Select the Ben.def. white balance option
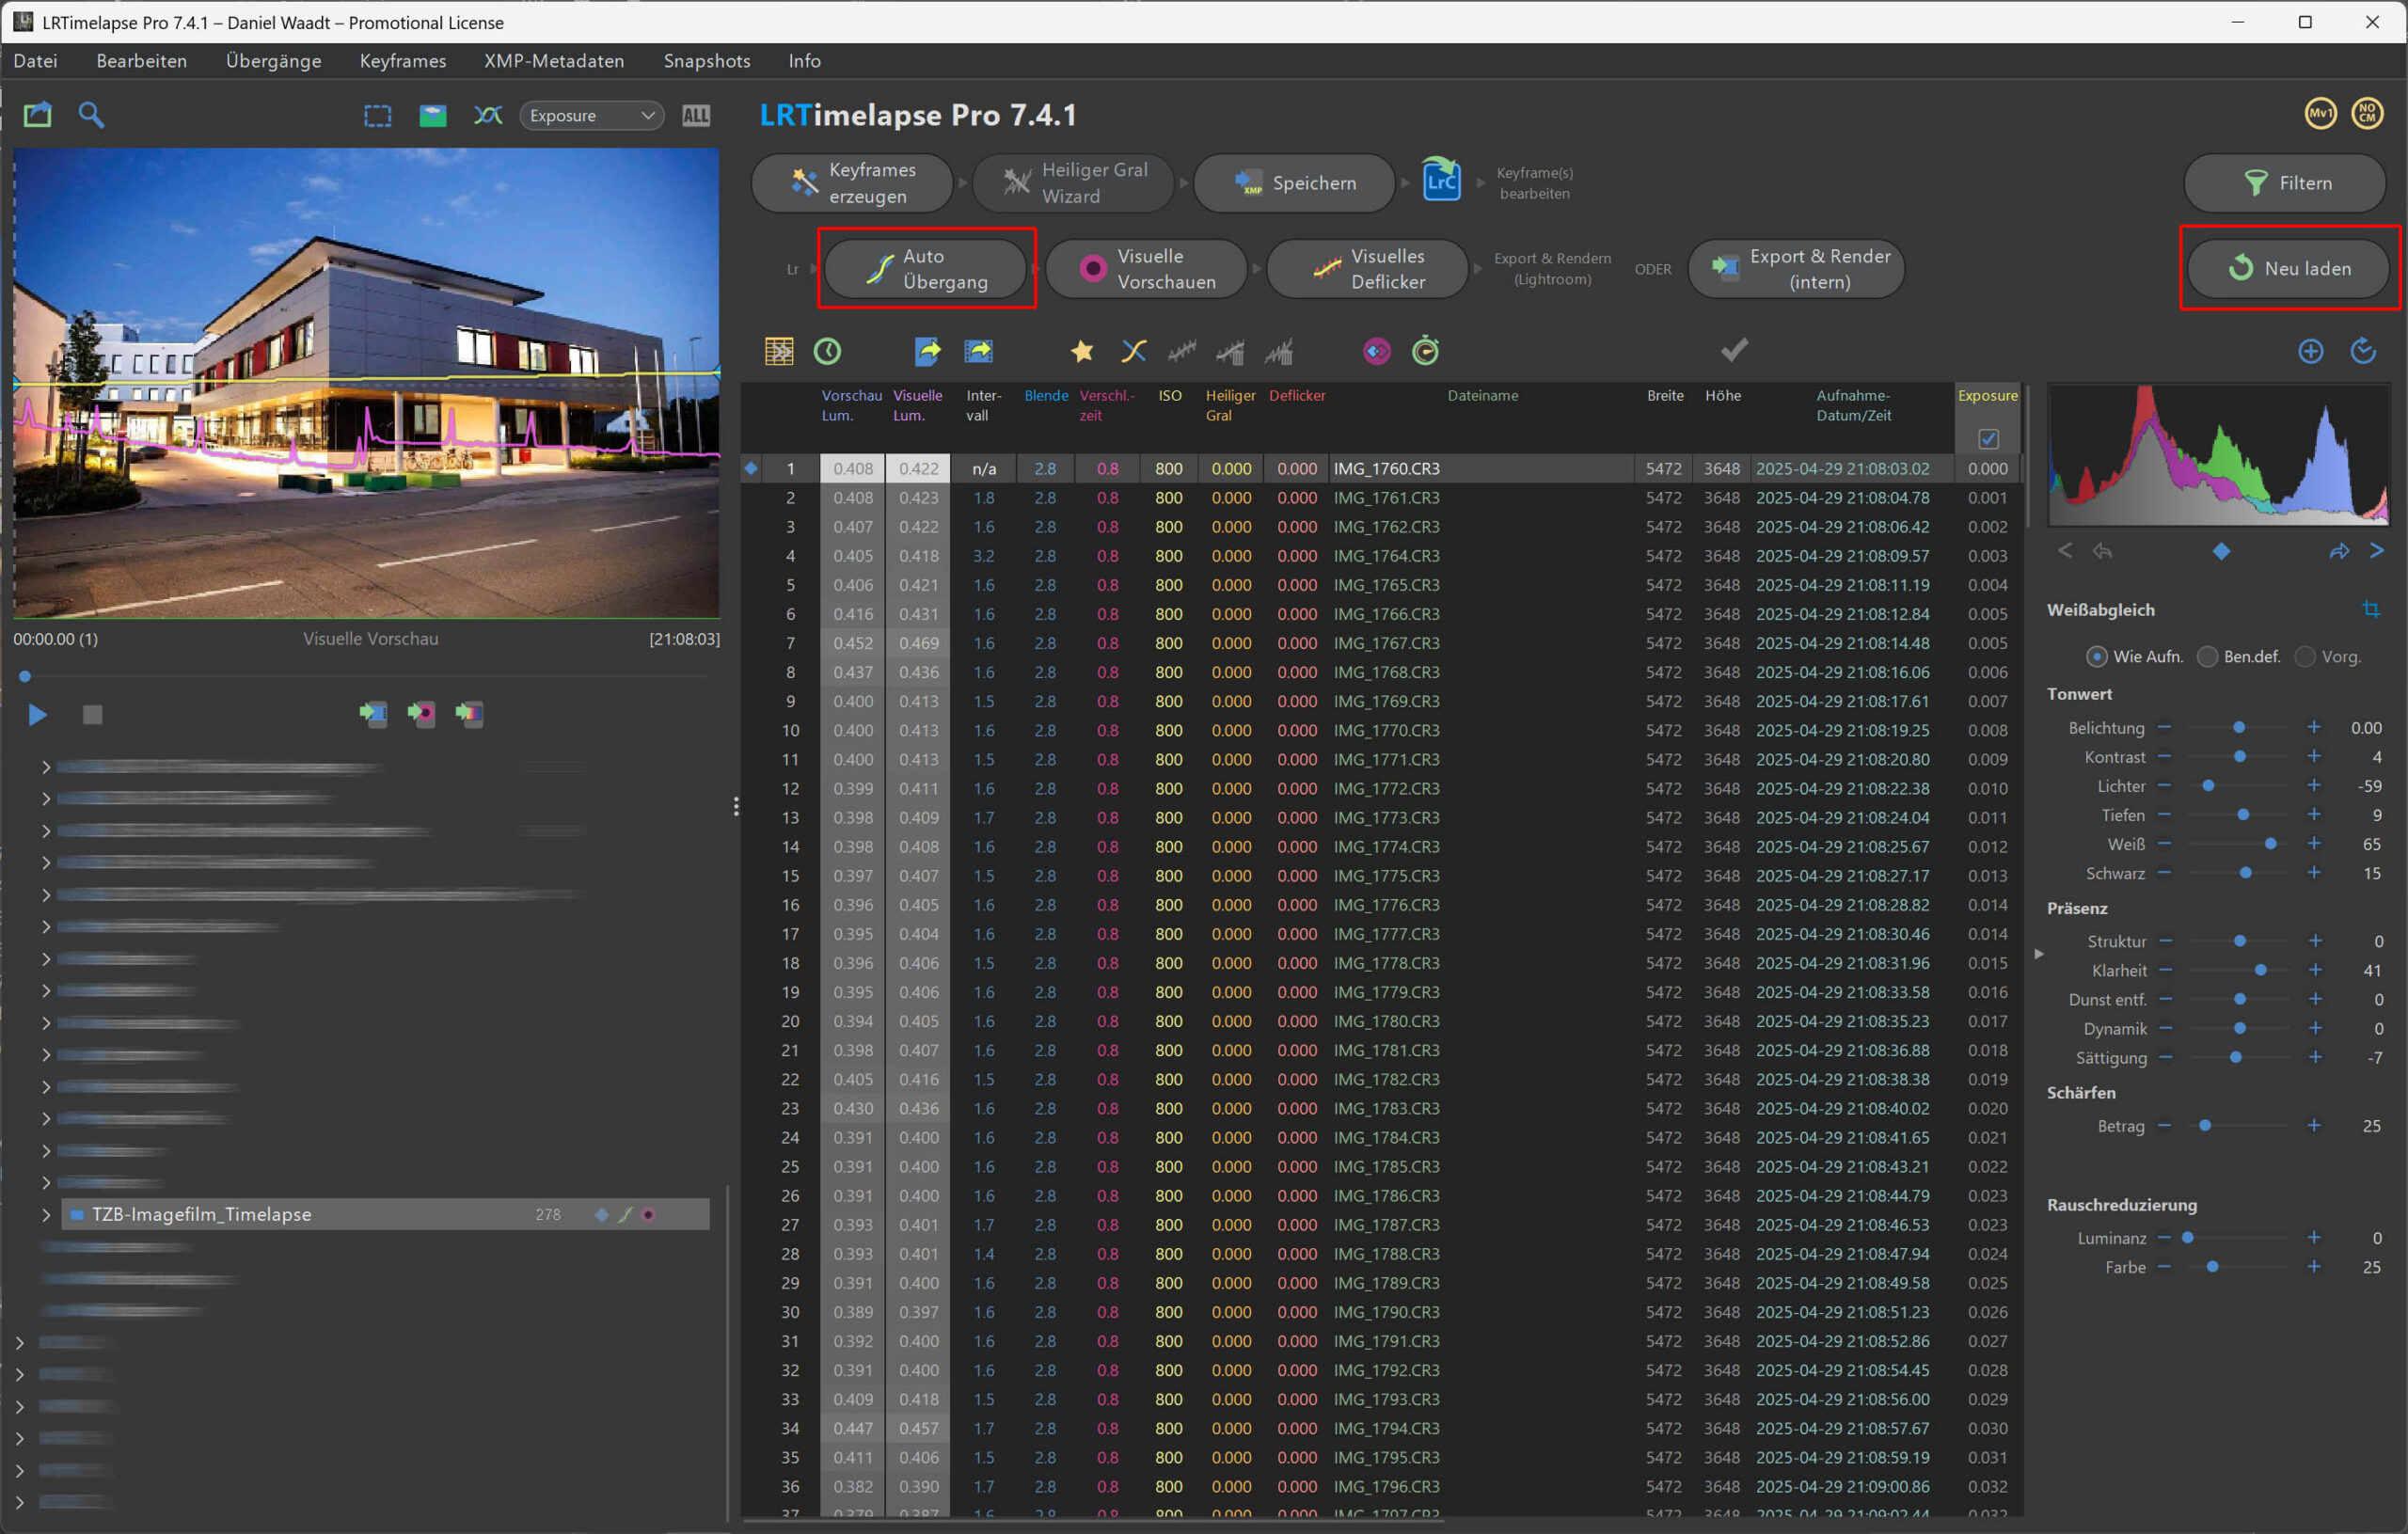Image resolution: width=2408 pixels, height=1534 pixels. click(2207, 657)
